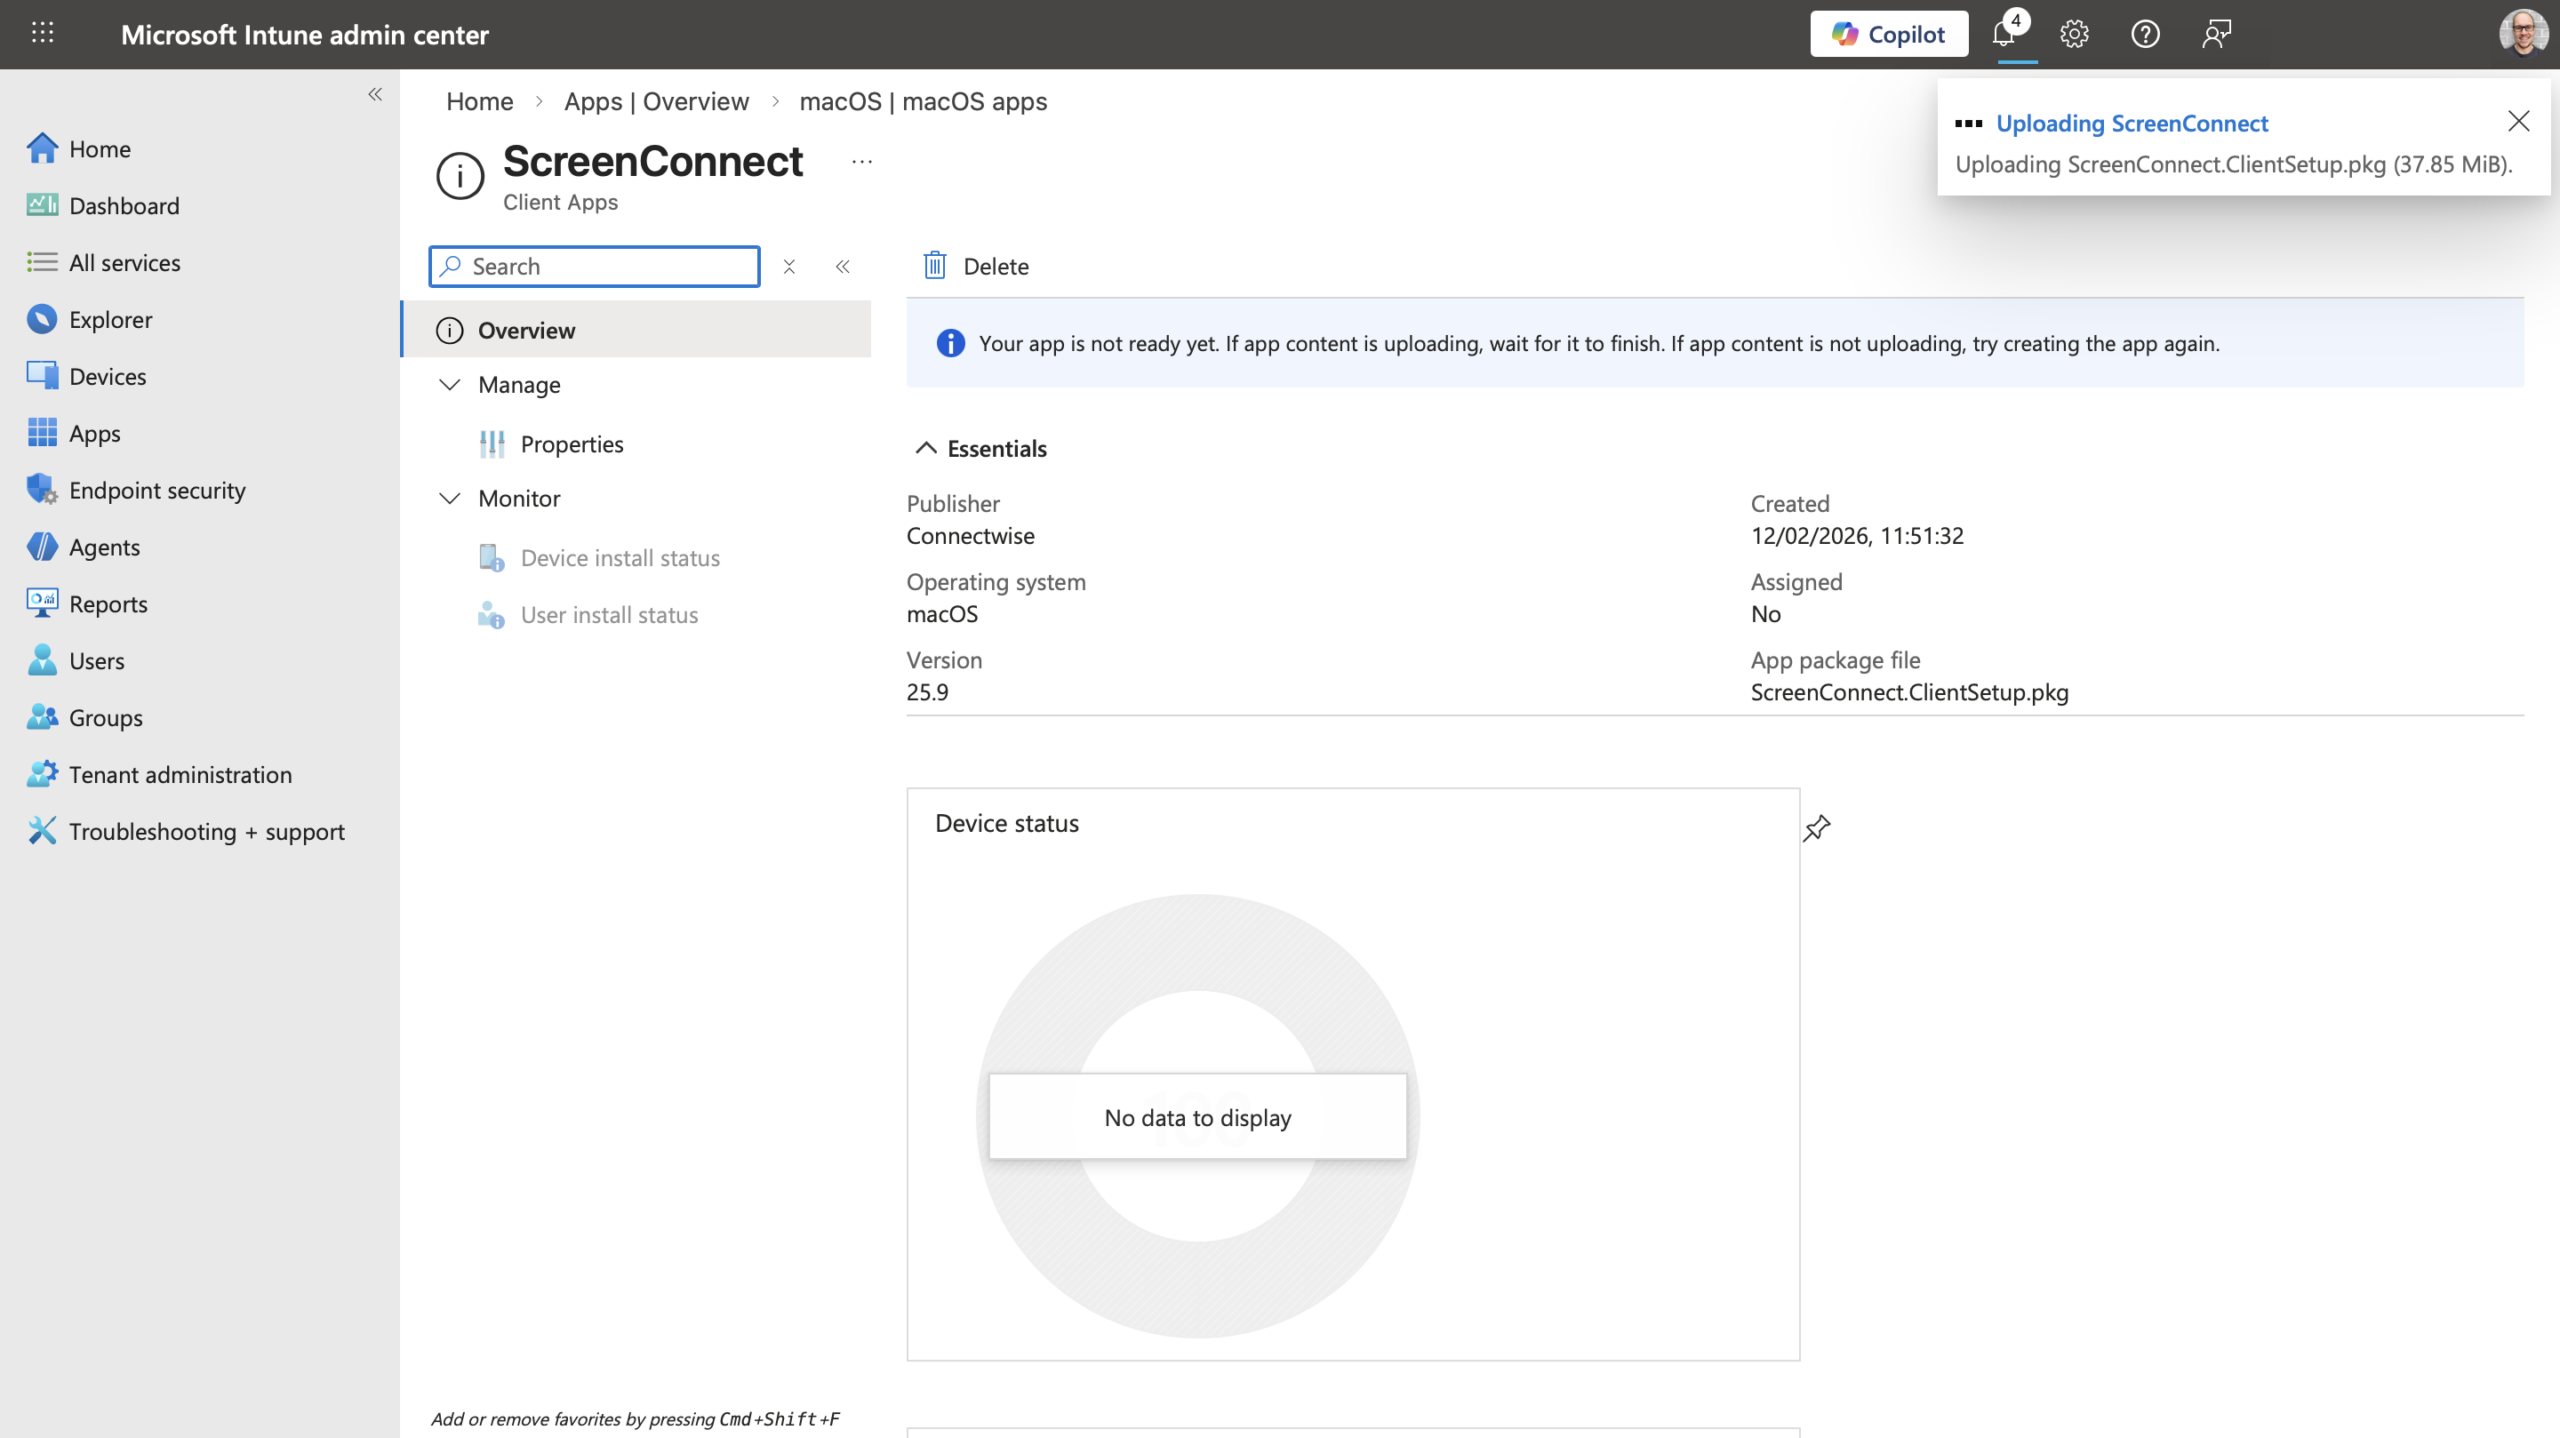The width and height of the screenshot is (2560, 1438).
Task: Pin the Device status chart
Action: pyautogui.click(x=1816, y=828)
